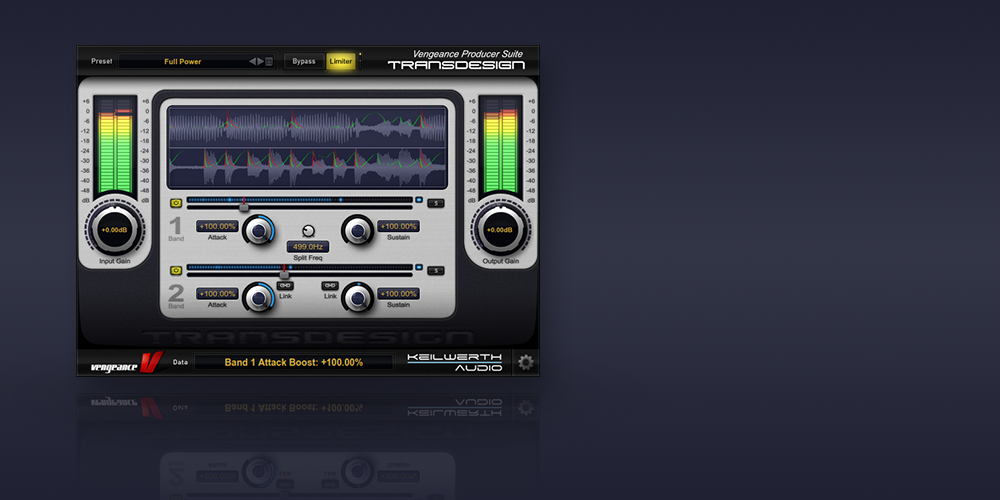Click the Band 2 Sustain knob
Viewport: 1000px width, 500px height.
pyautogui.click(x=358, y=298)
